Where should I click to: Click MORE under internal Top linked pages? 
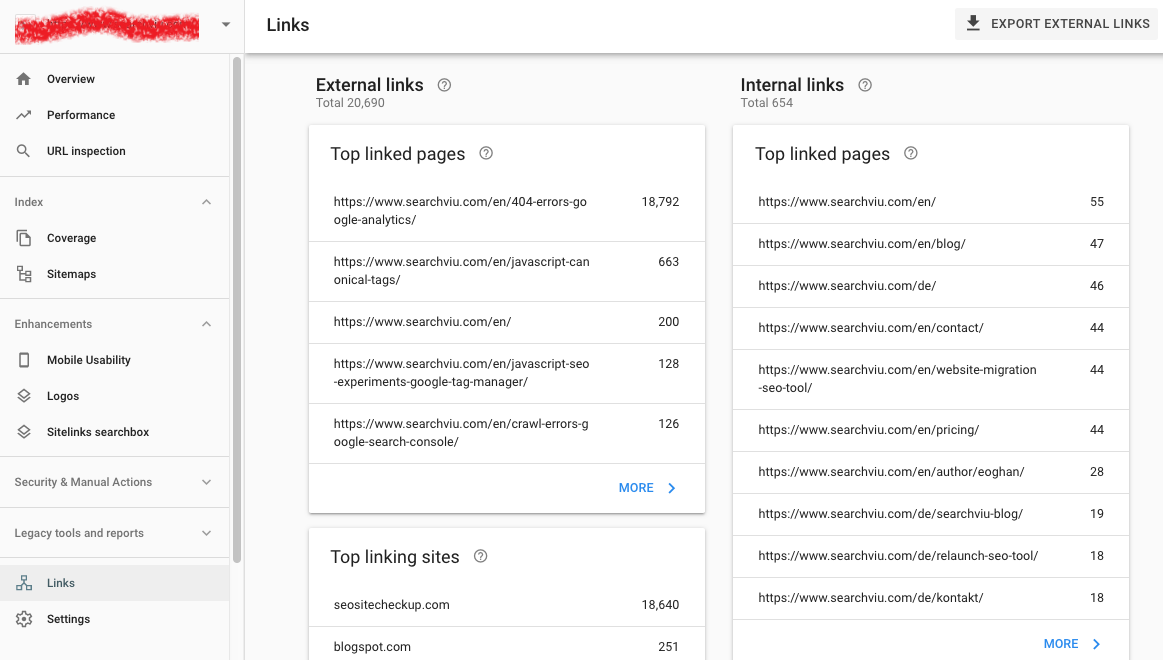click(x=1072, y=644)
